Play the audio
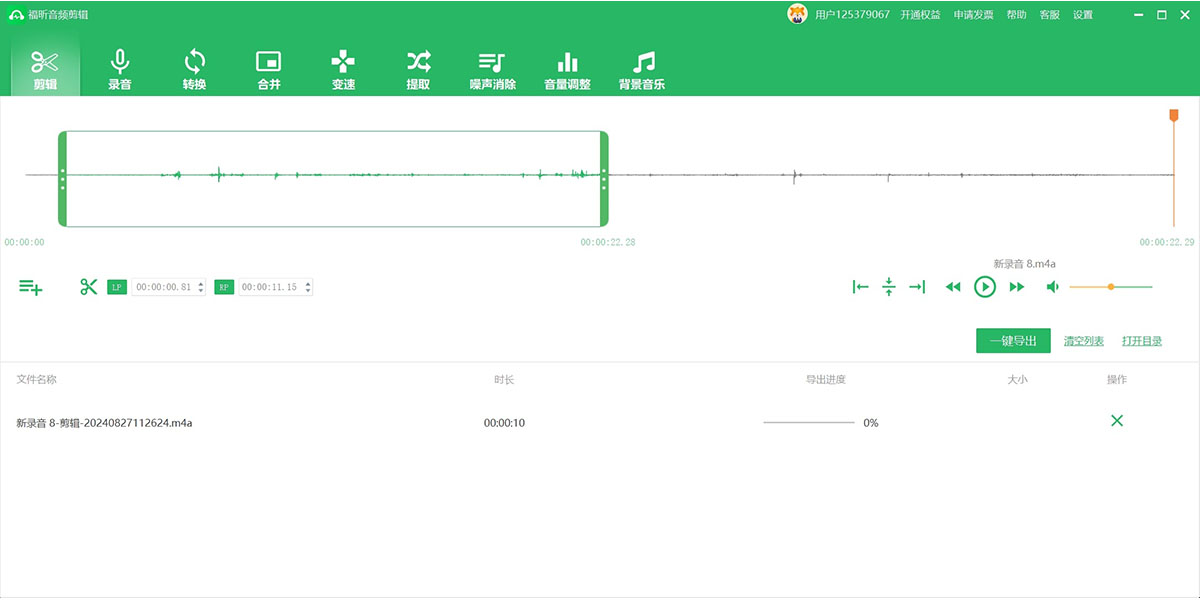The image size is (1200, 600). click(985, 287)
